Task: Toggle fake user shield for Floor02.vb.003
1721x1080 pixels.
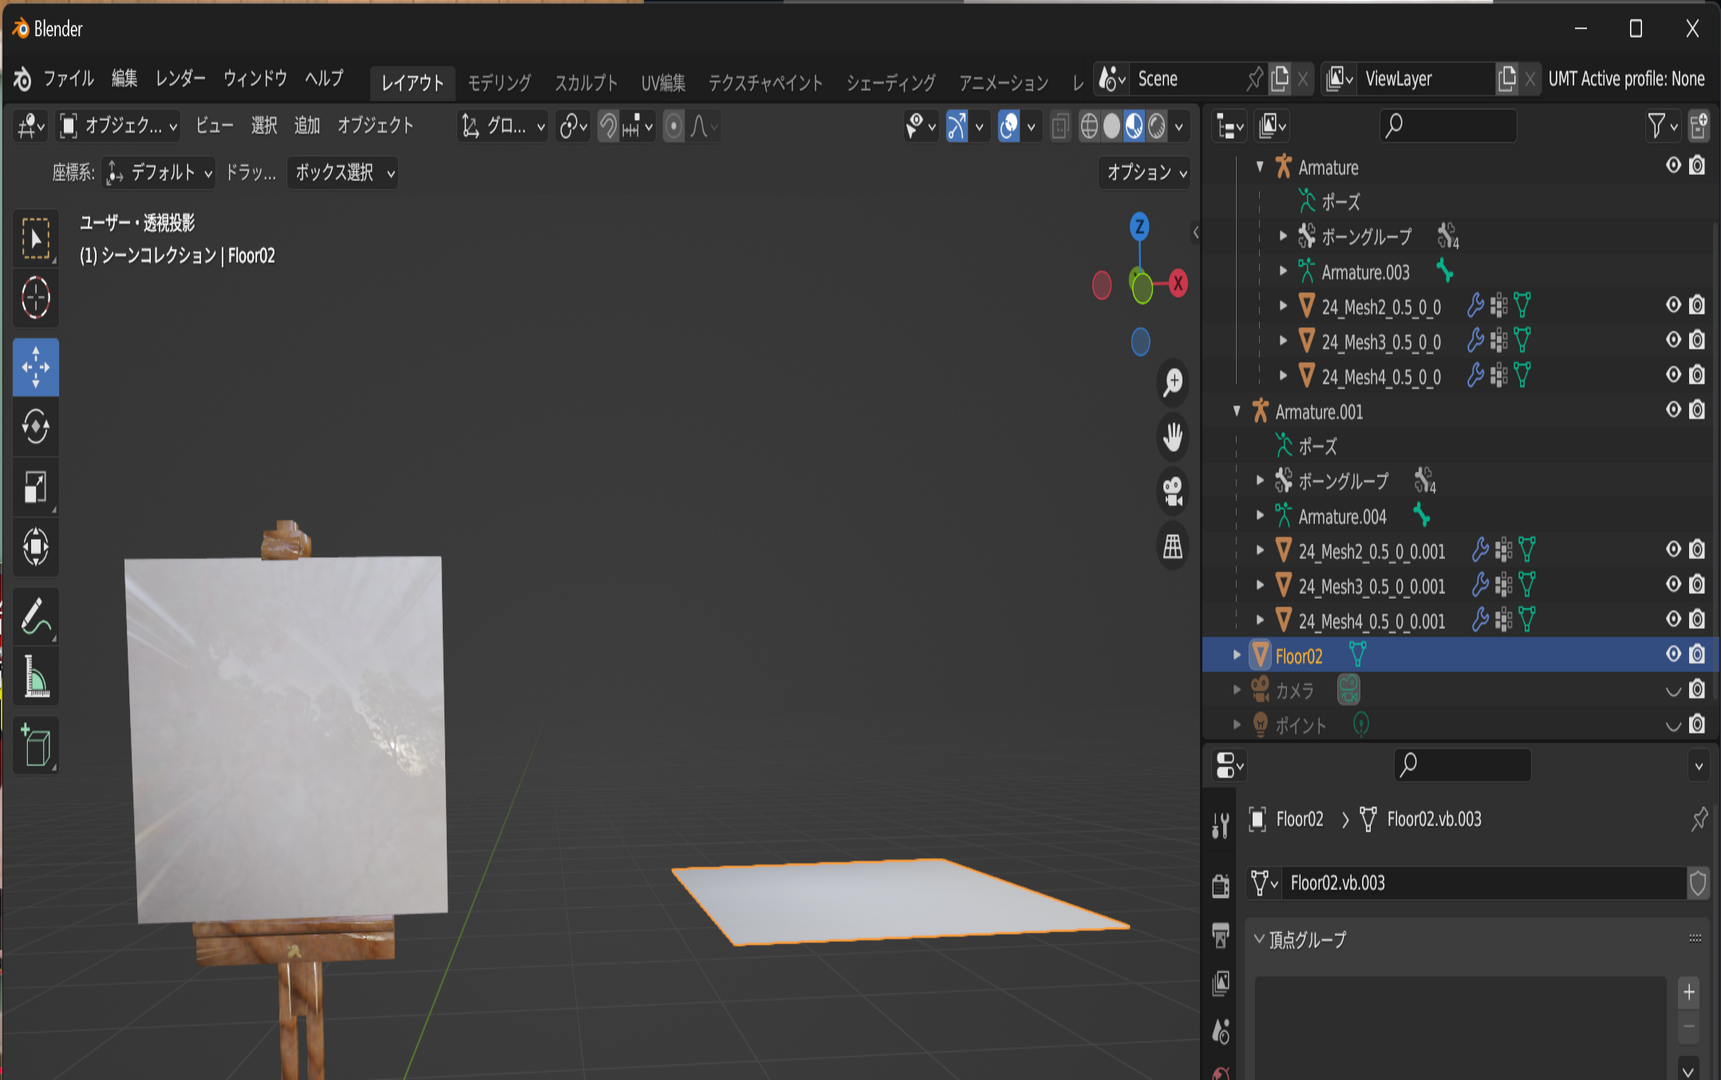Action: [x=1698, y=883]
